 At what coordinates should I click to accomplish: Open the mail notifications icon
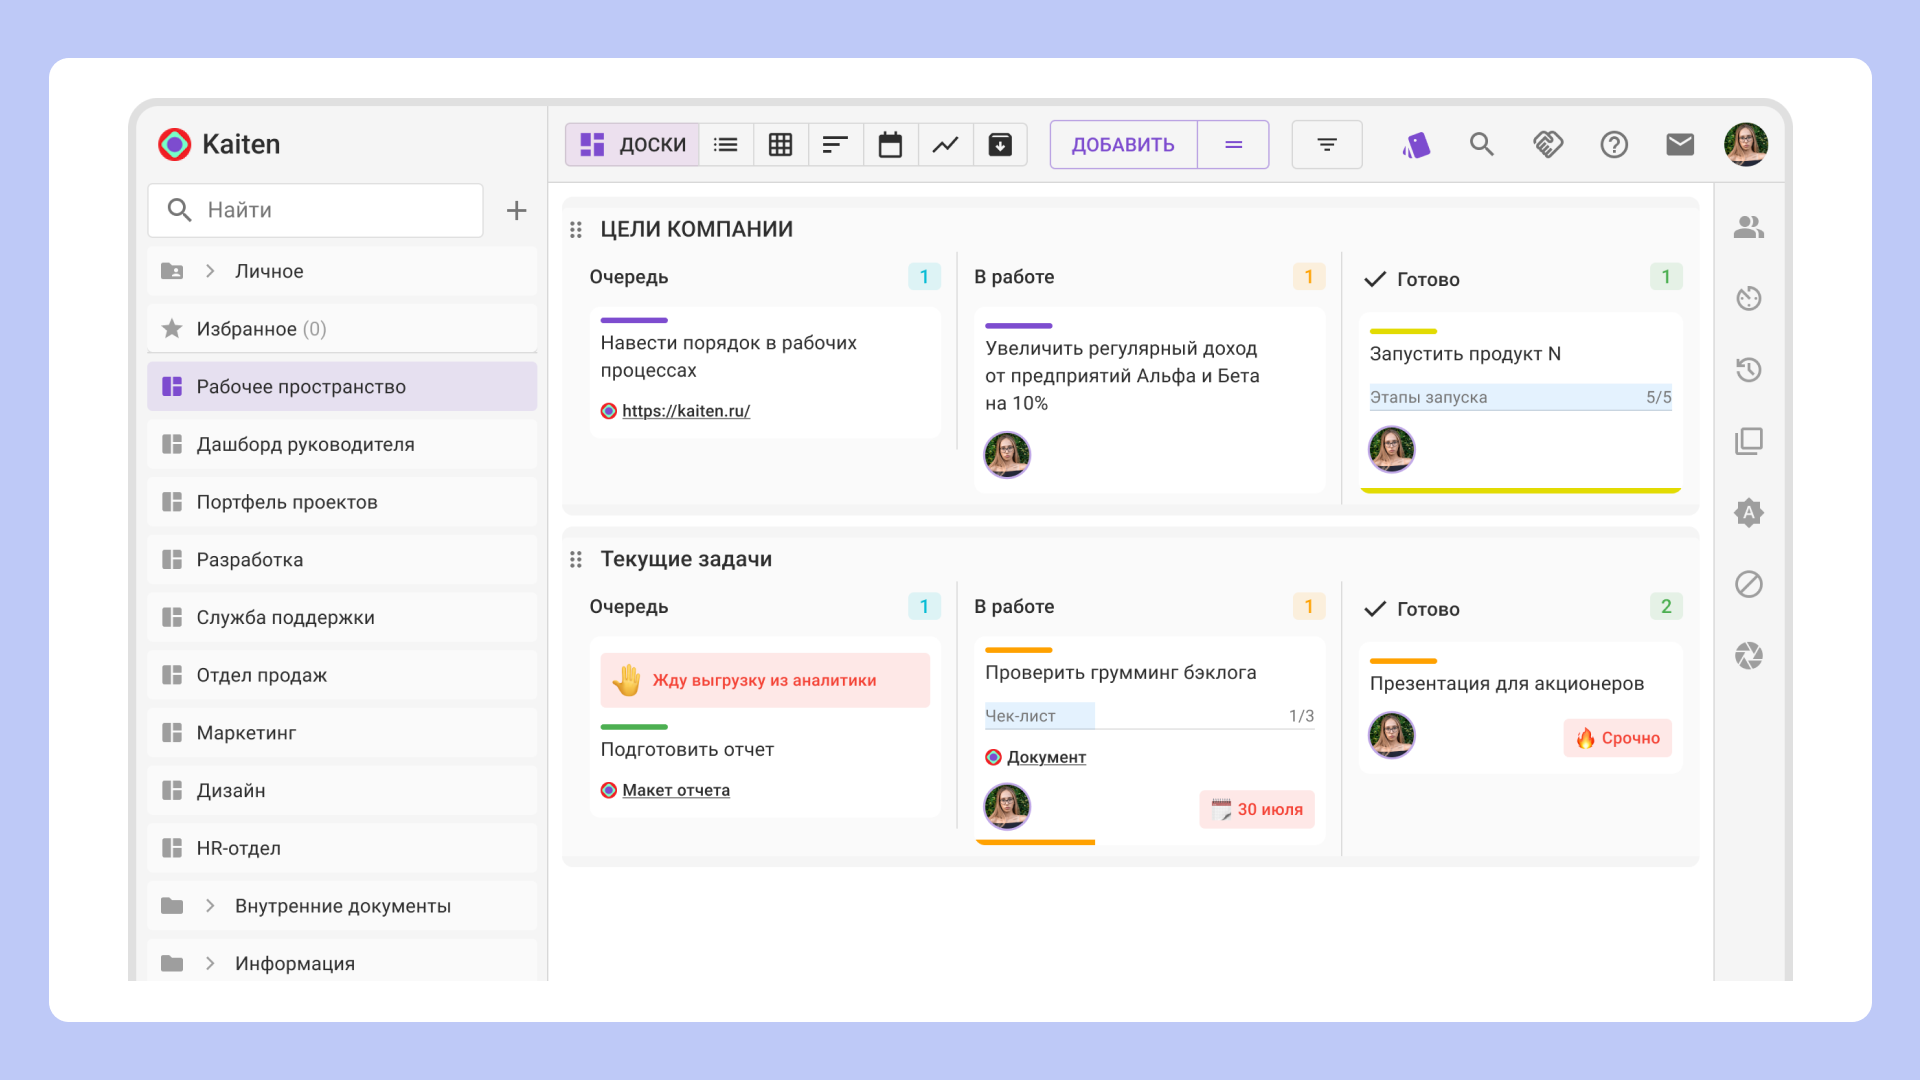point(1680,145)
